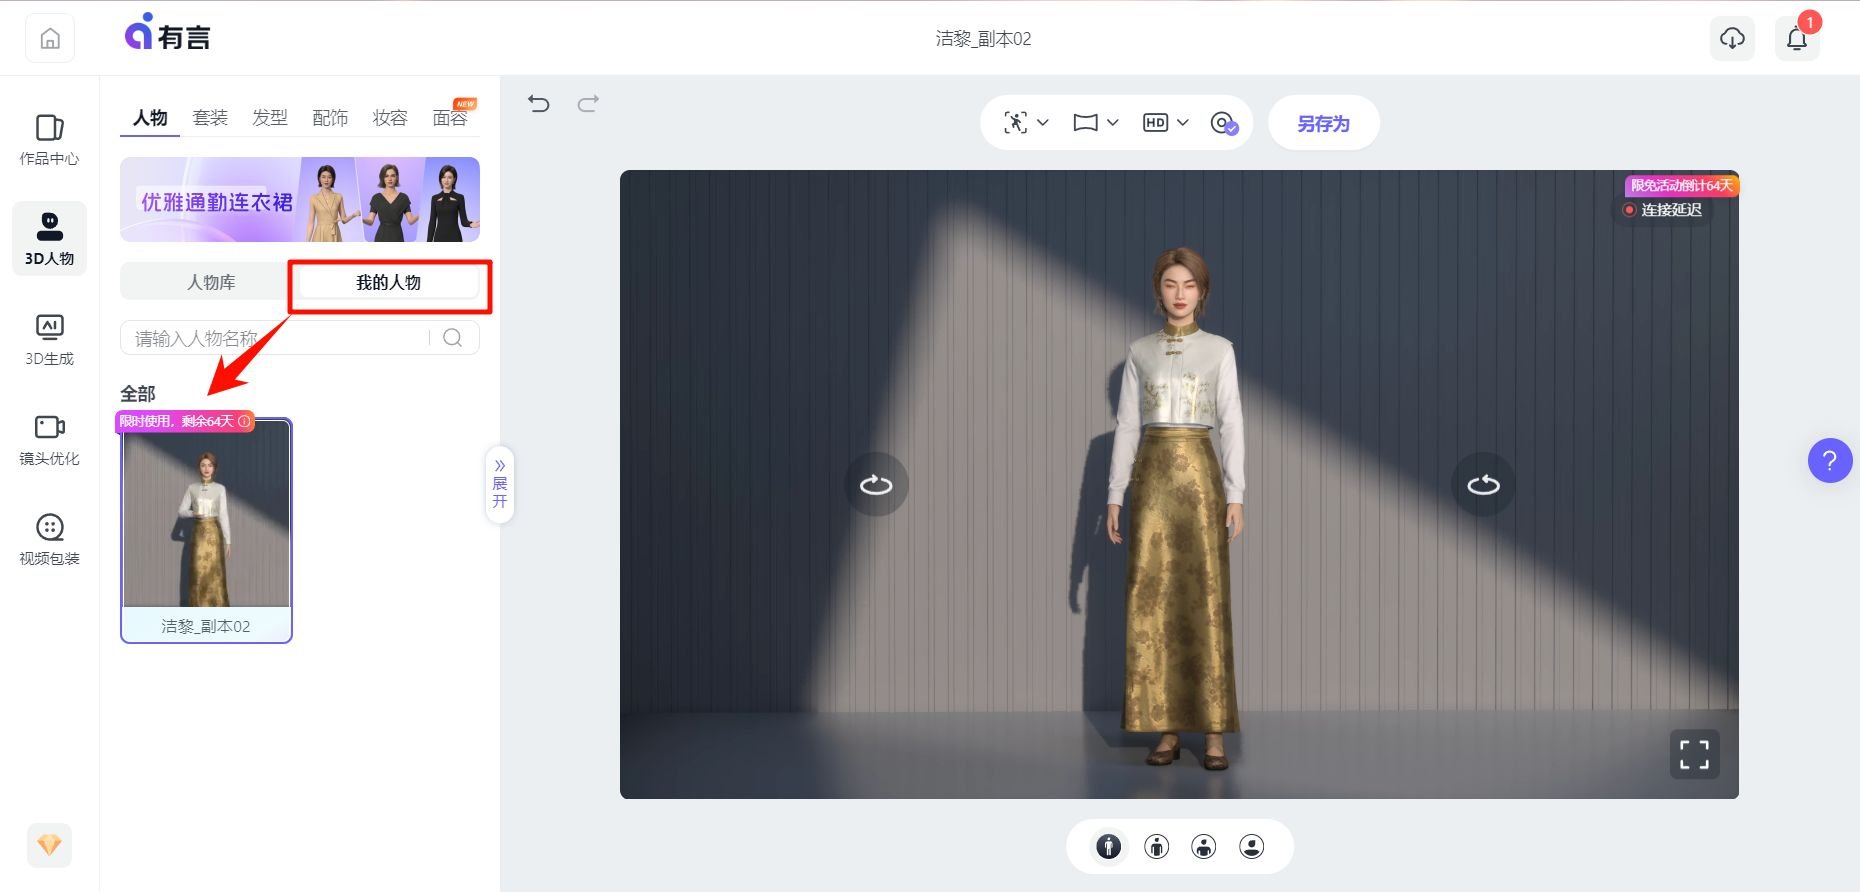The height and width of the screenshot is (892, 1860).
Task: Expand the collapsed side panel 展开
Action: (x=500, y=484)
